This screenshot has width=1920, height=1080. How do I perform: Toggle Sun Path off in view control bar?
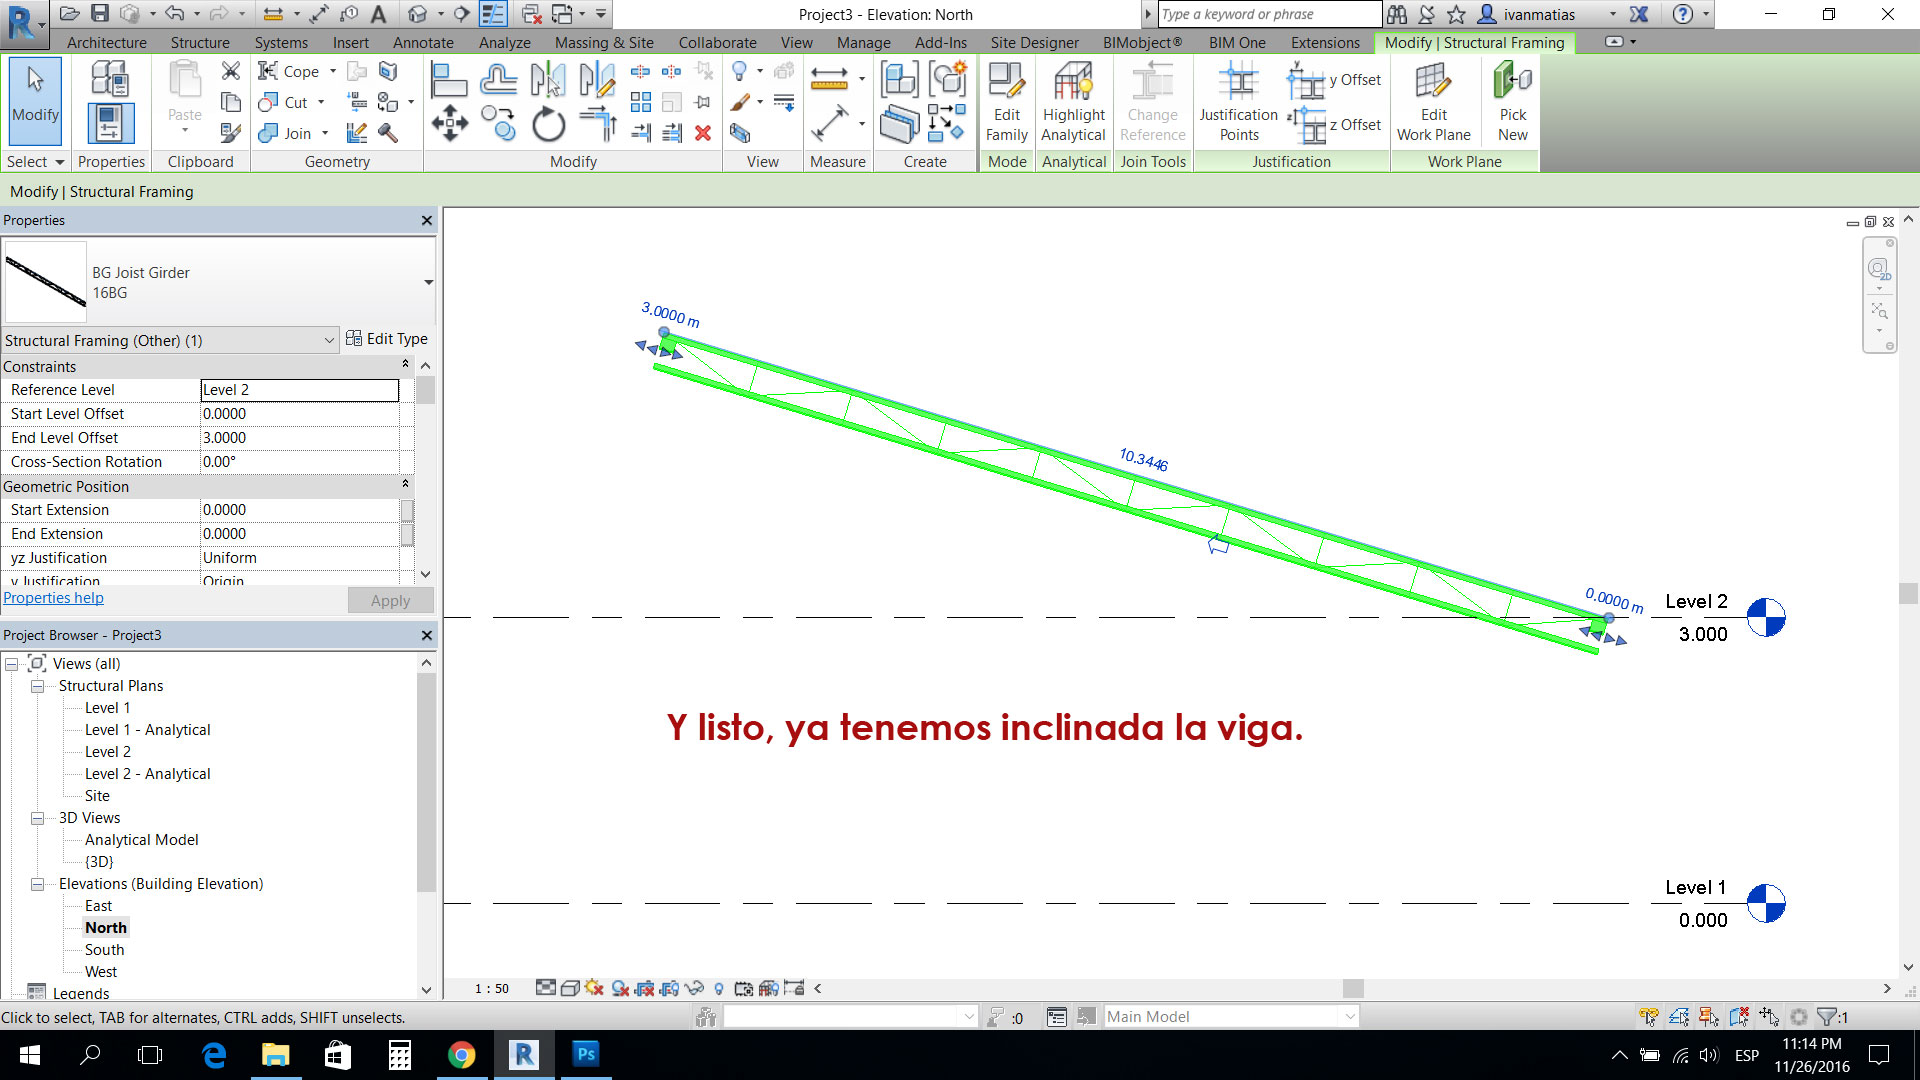594,988
